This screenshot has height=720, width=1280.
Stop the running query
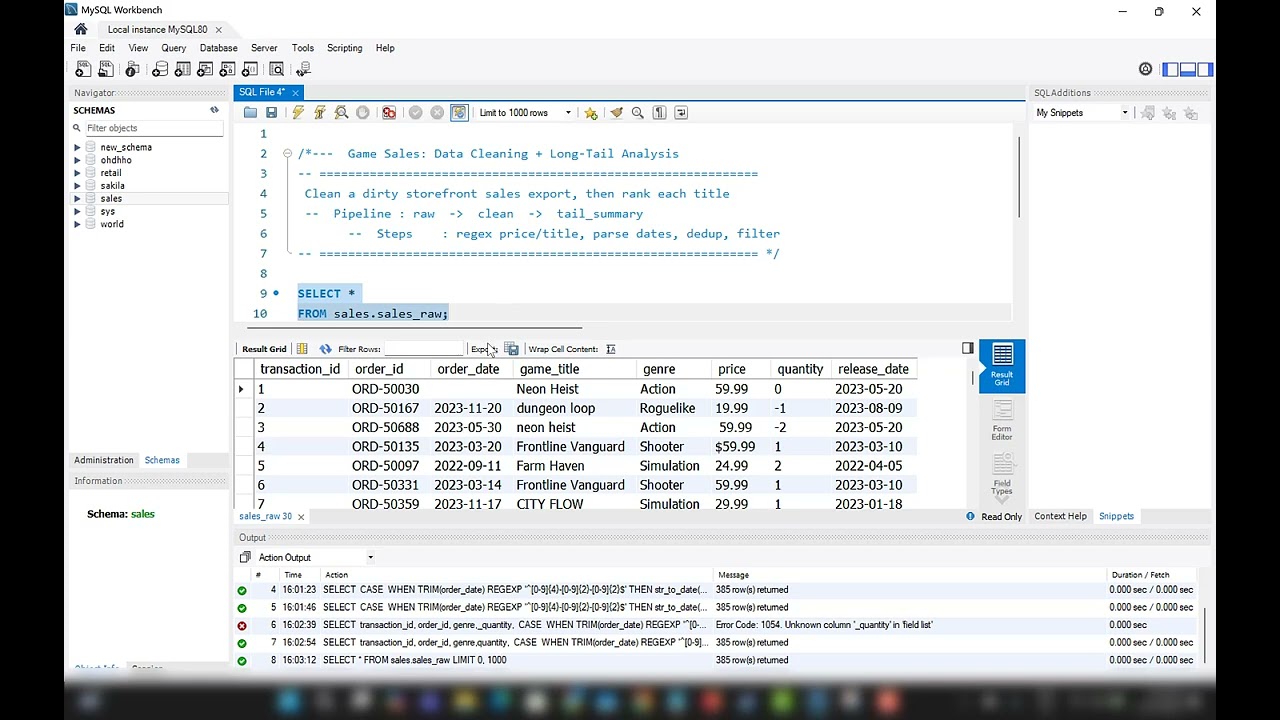coord(363,113)
